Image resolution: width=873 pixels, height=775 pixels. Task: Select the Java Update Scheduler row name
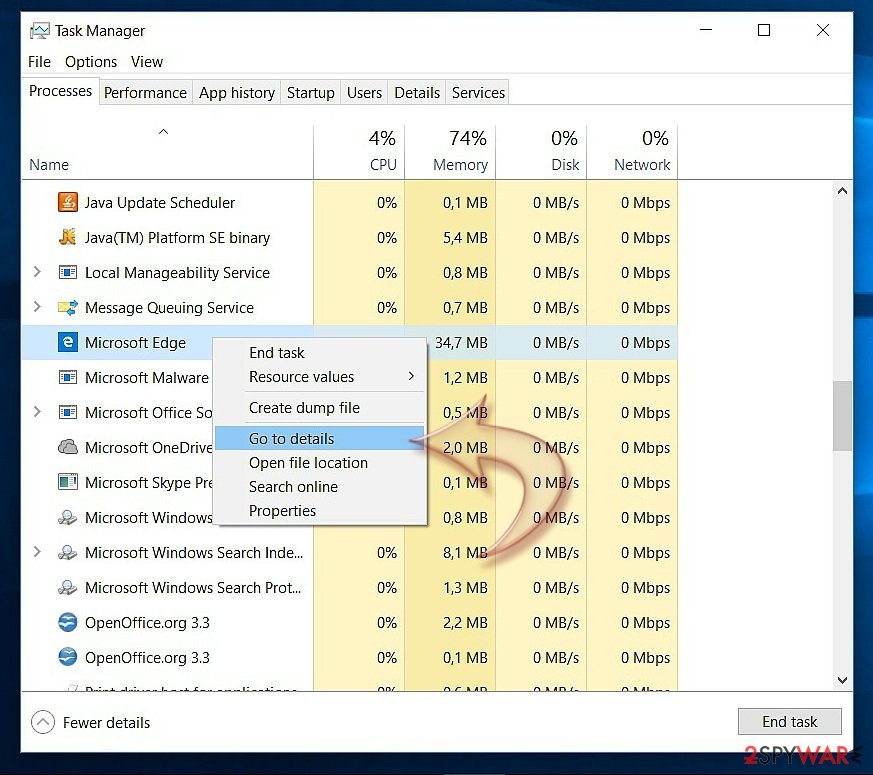[160, 203]
